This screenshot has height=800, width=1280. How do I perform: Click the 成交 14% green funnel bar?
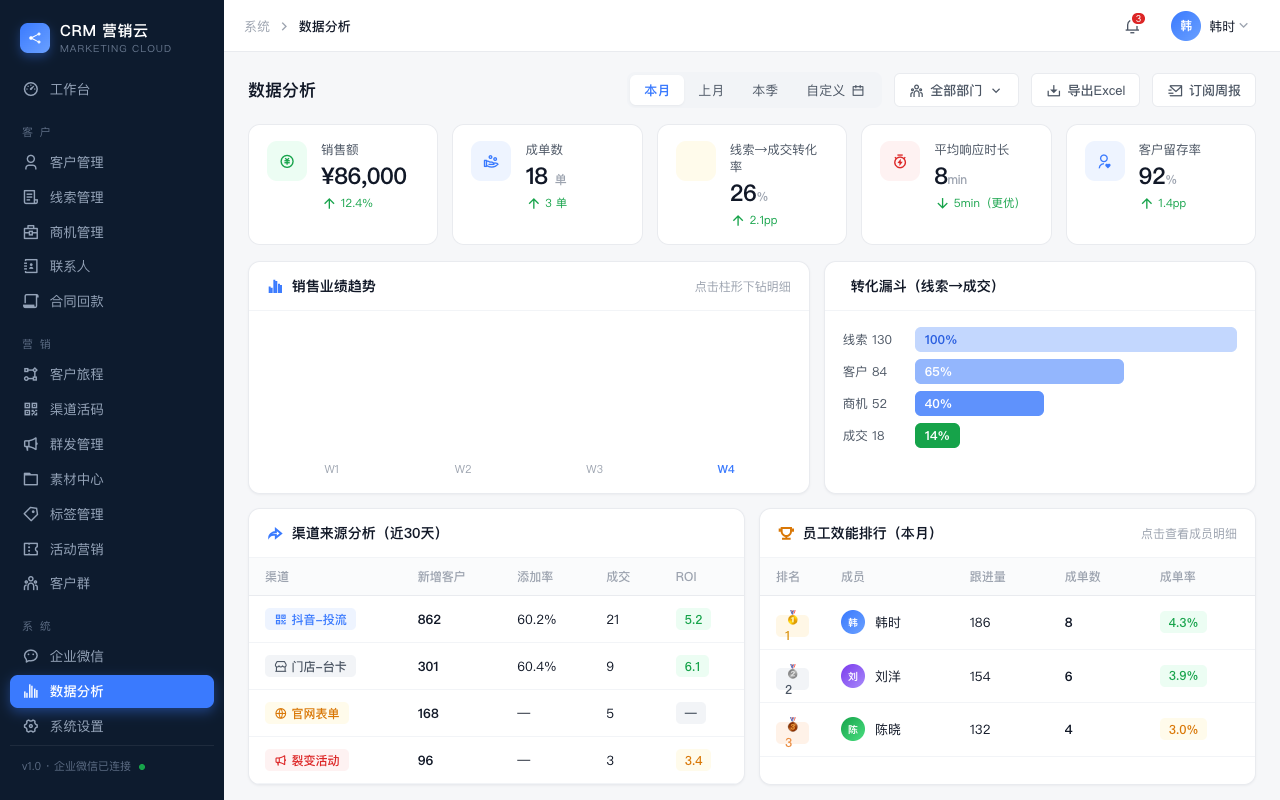[937, 435]
